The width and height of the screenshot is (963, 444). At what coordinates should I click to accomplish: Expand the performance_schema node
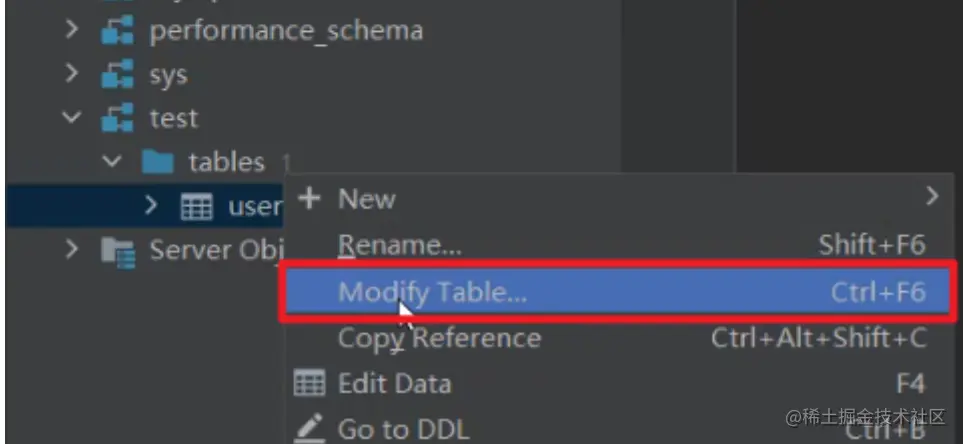tap(72, 29)
